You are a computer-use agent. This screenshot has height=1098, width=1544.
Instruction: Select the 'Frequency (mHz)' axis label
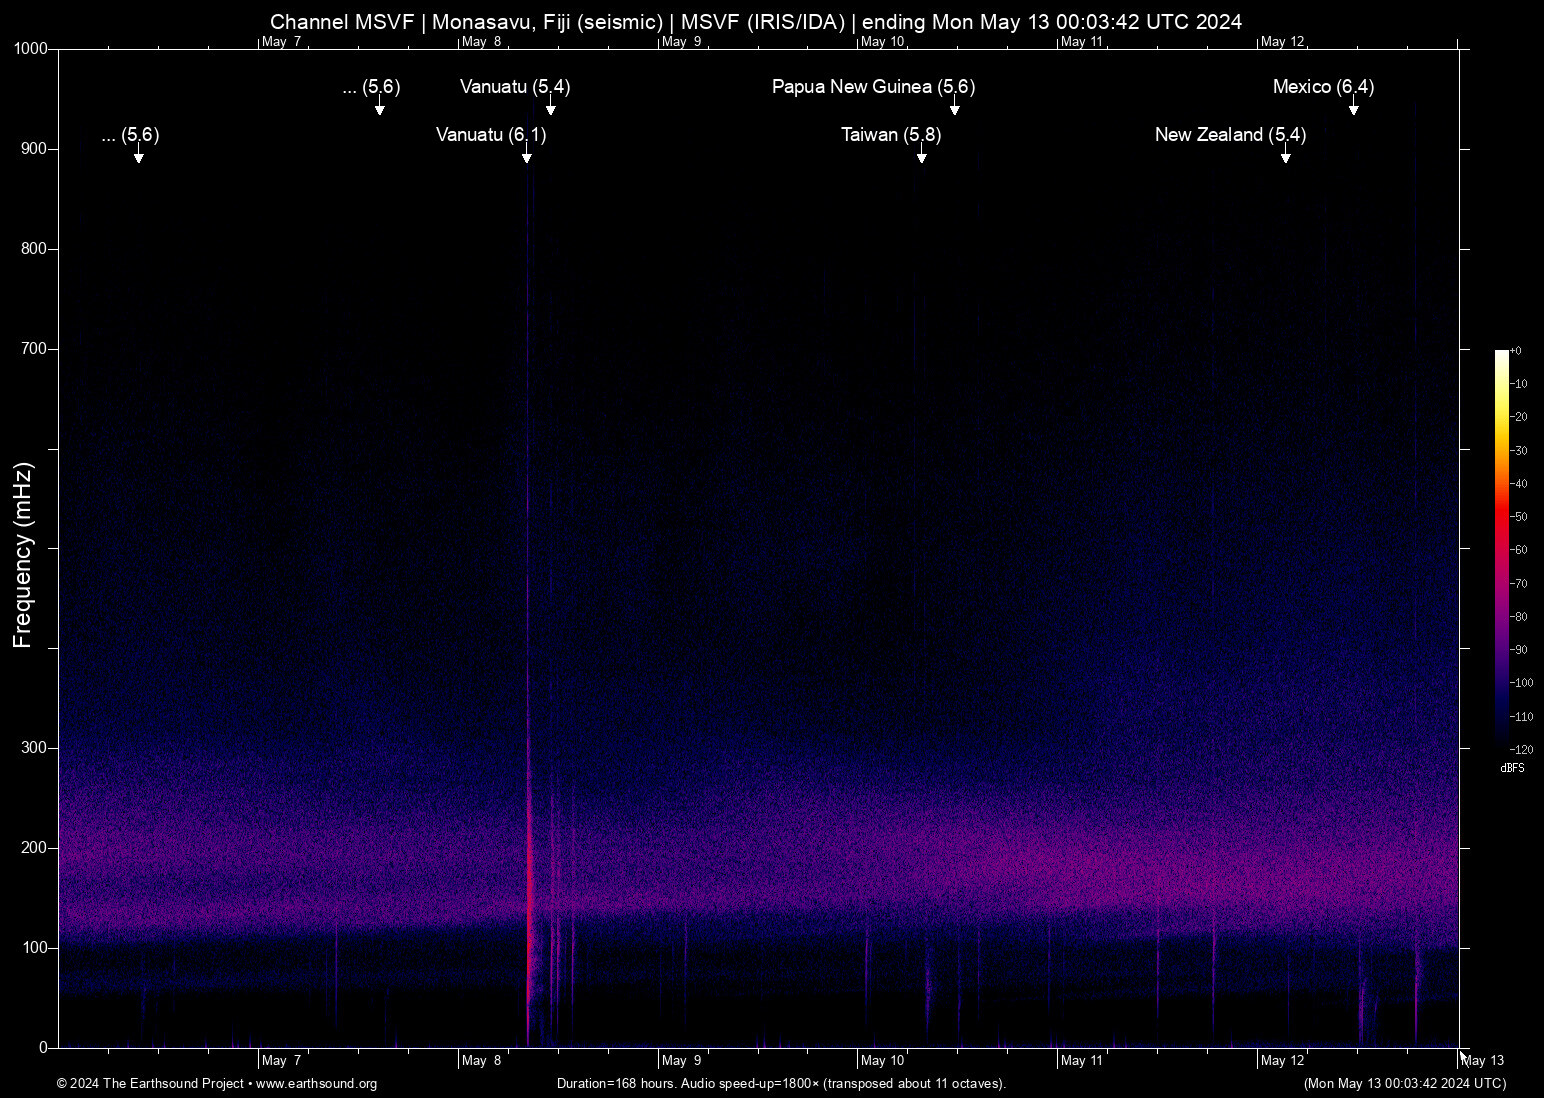[x=23, y=555]
